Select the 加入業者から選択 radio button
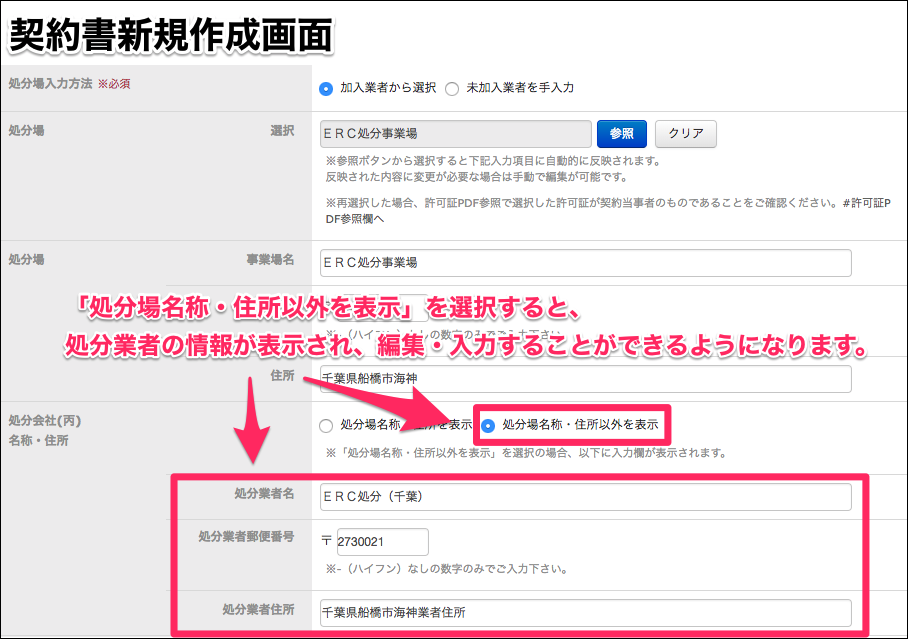The image size is (908, 639). 326,88
